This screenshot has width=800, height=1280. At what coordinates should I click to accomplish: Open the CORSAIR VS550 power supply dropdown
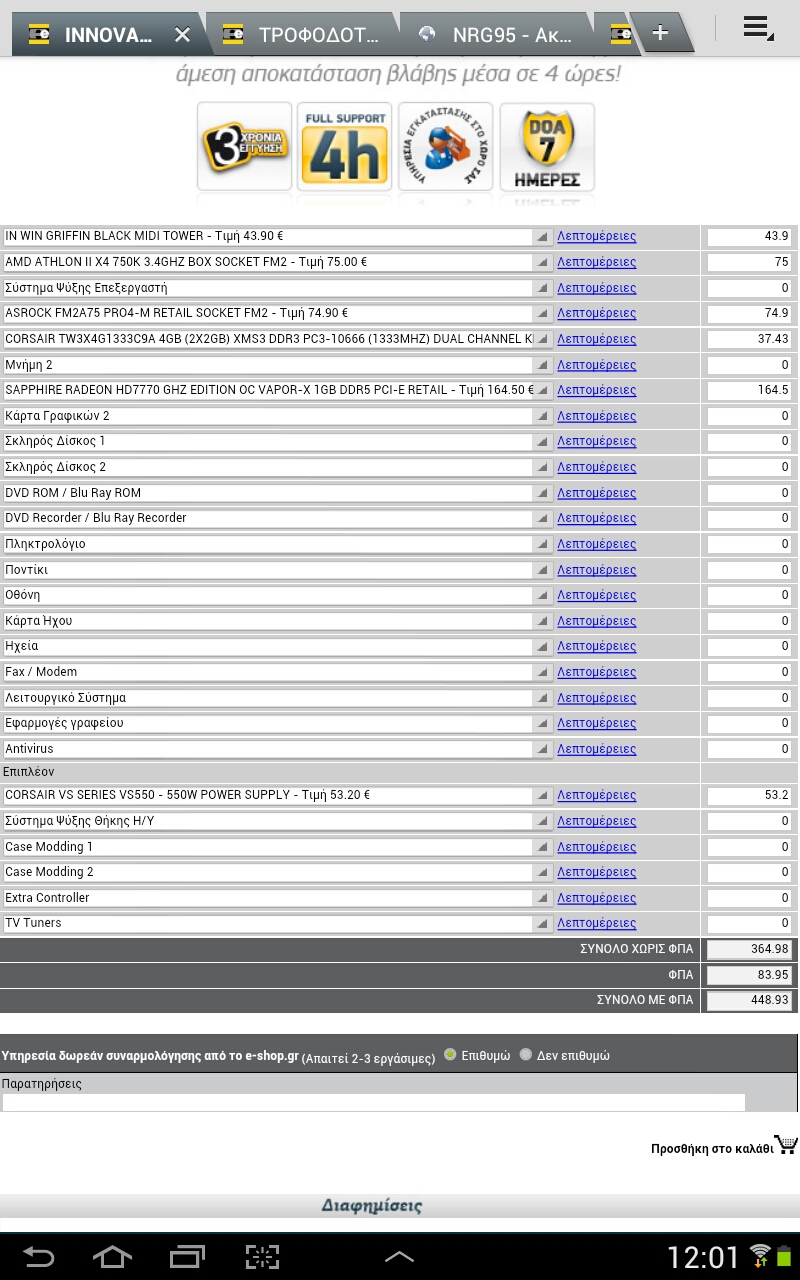pyautogui.click(x=278, y=795)
